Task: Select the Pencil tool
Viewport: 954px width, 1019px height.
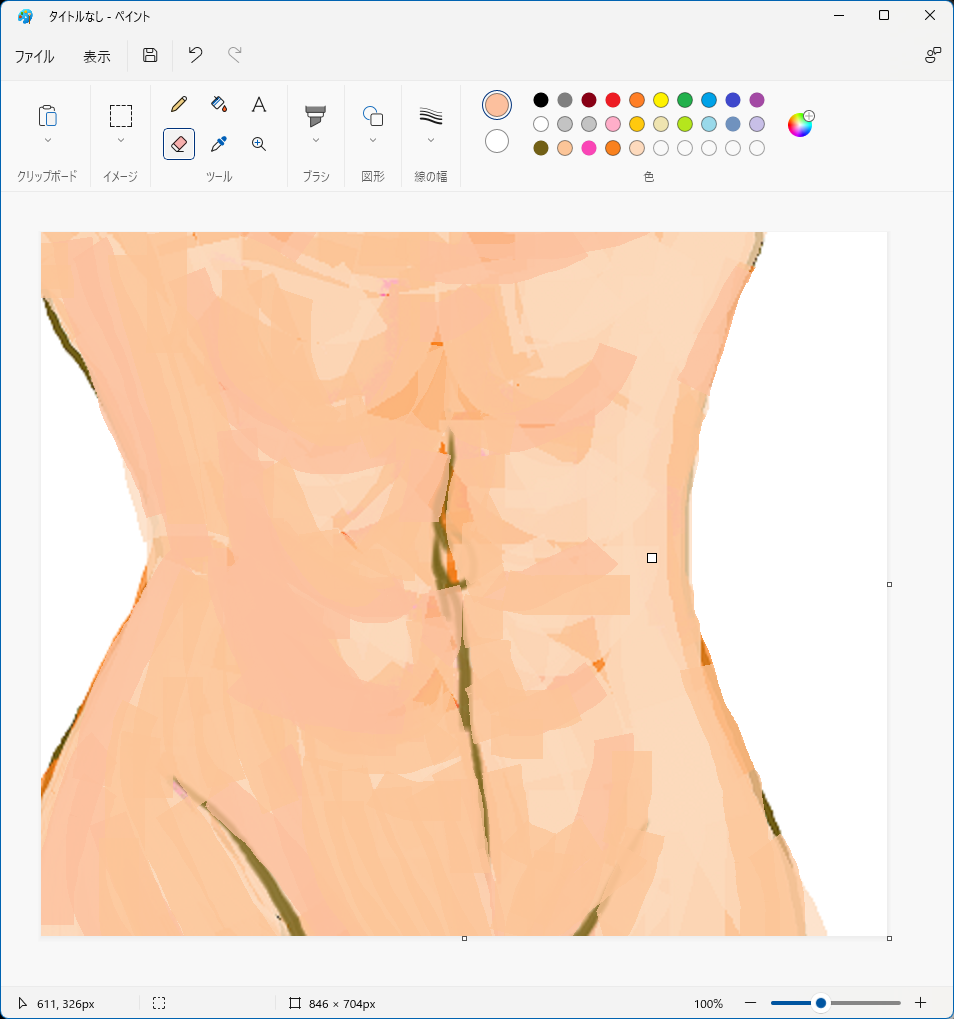Action: coord(179,104)
